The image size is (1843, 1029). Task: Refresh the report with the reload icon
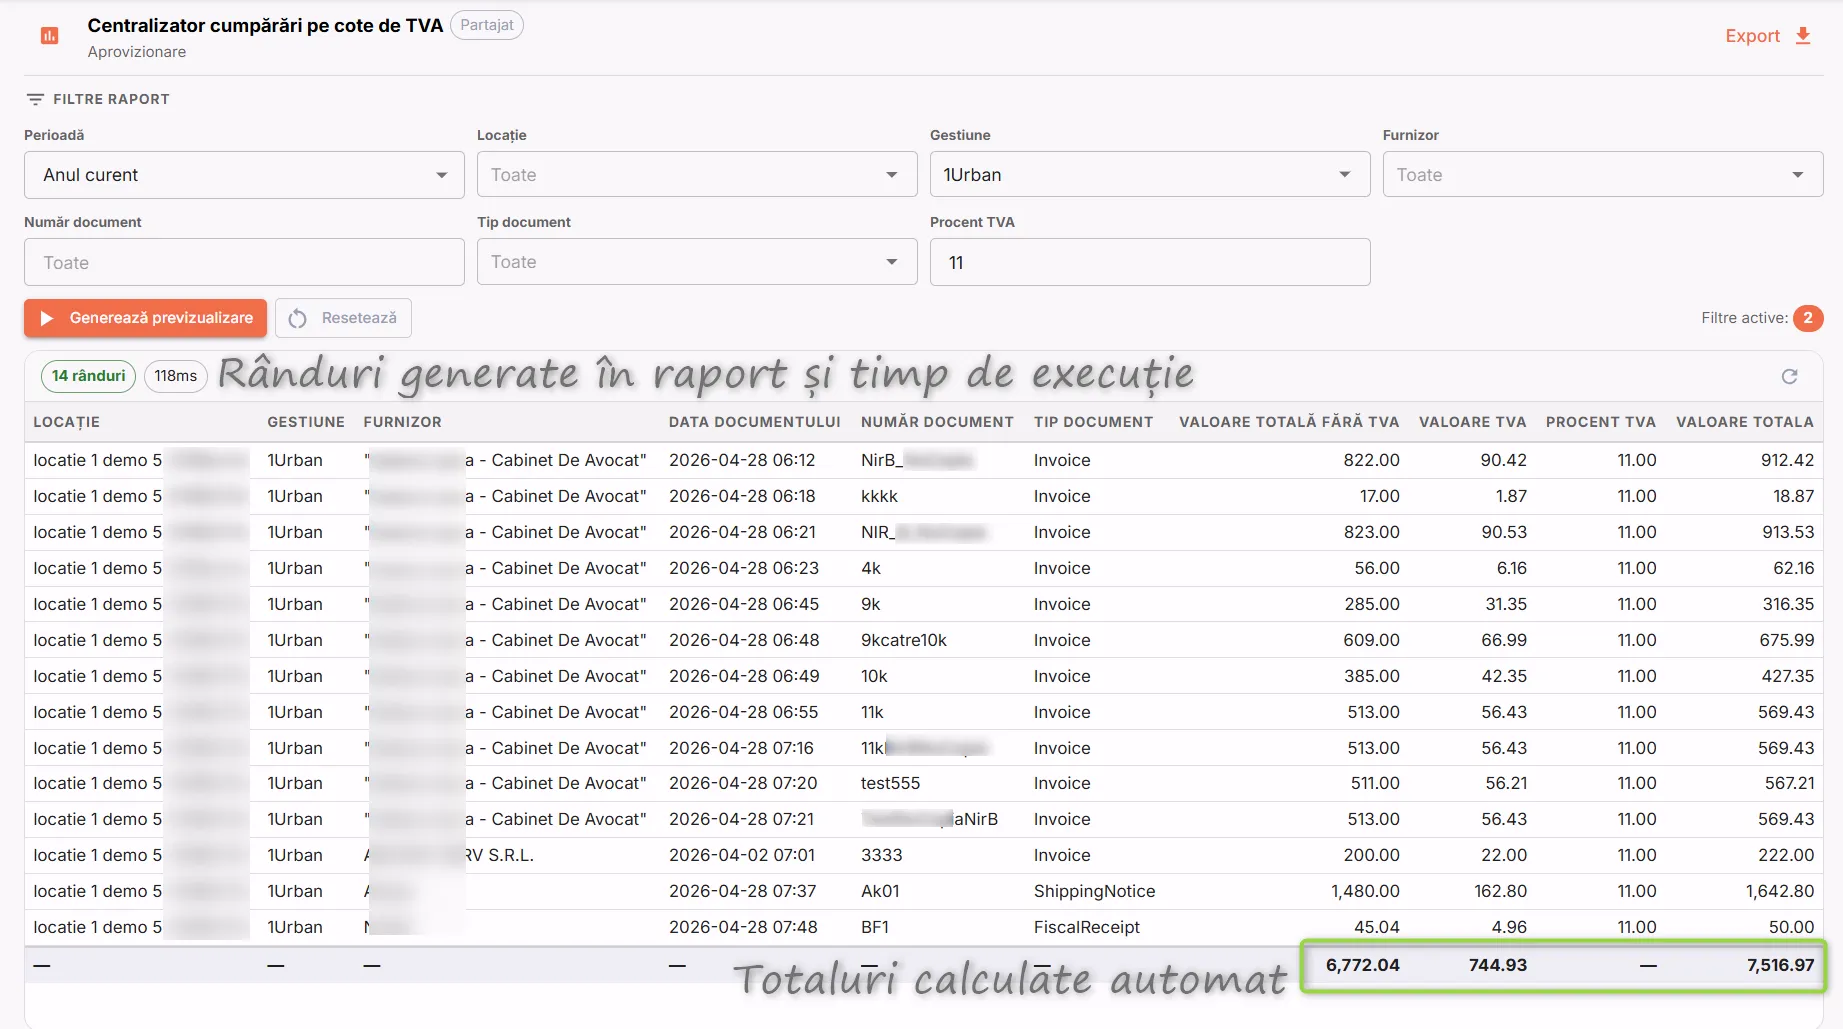click(x=1790, y=376)
